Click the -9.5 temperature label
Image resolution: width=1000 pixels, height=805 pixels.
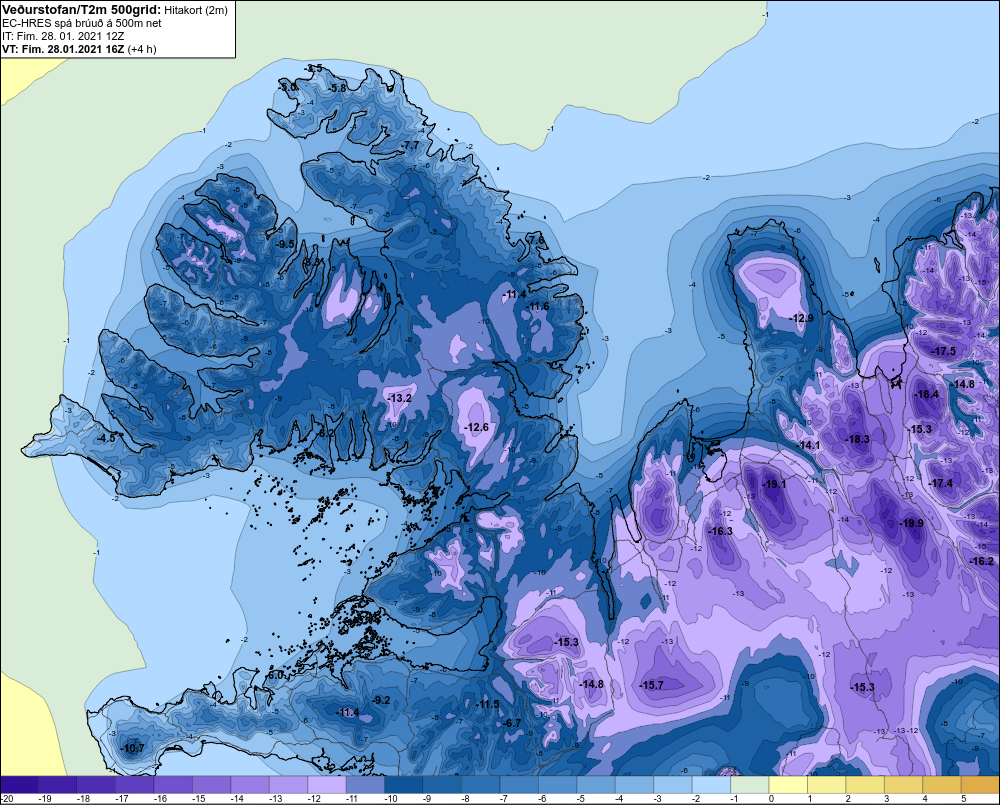click(285, 244)
